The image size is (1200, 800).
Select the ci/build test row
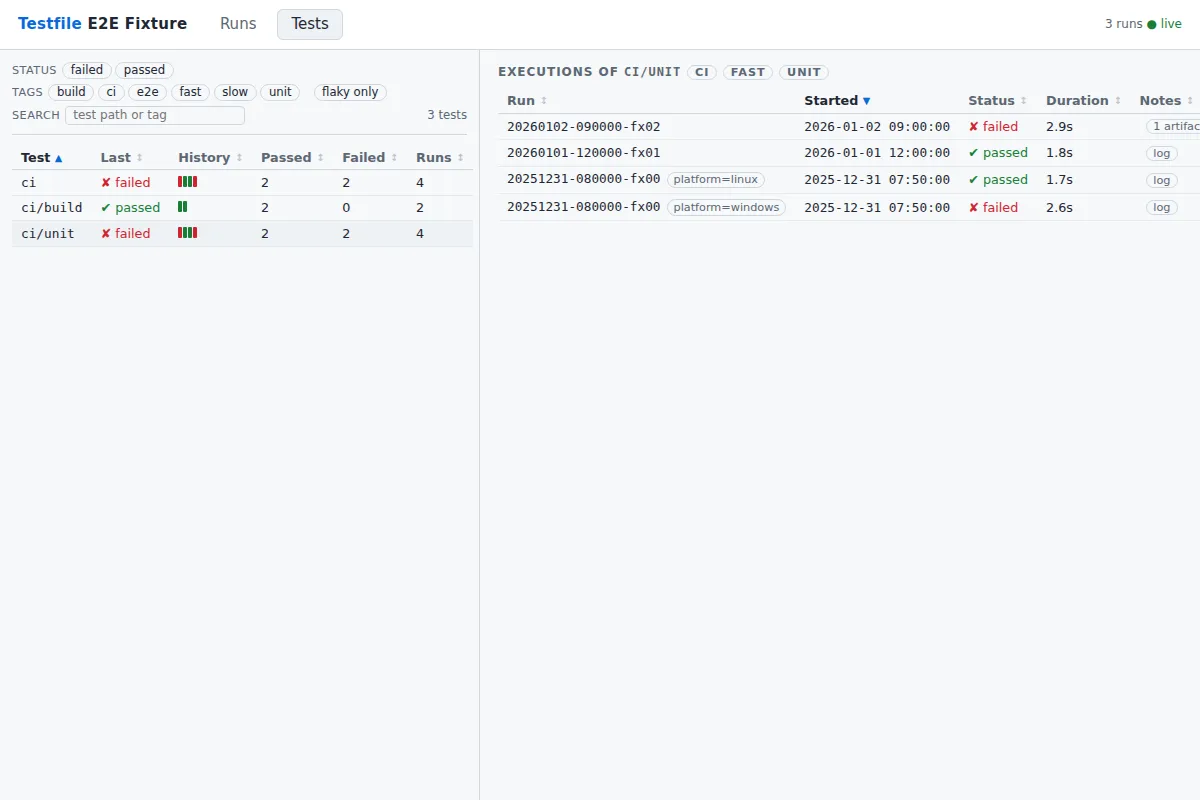click(x=242, y=208)
